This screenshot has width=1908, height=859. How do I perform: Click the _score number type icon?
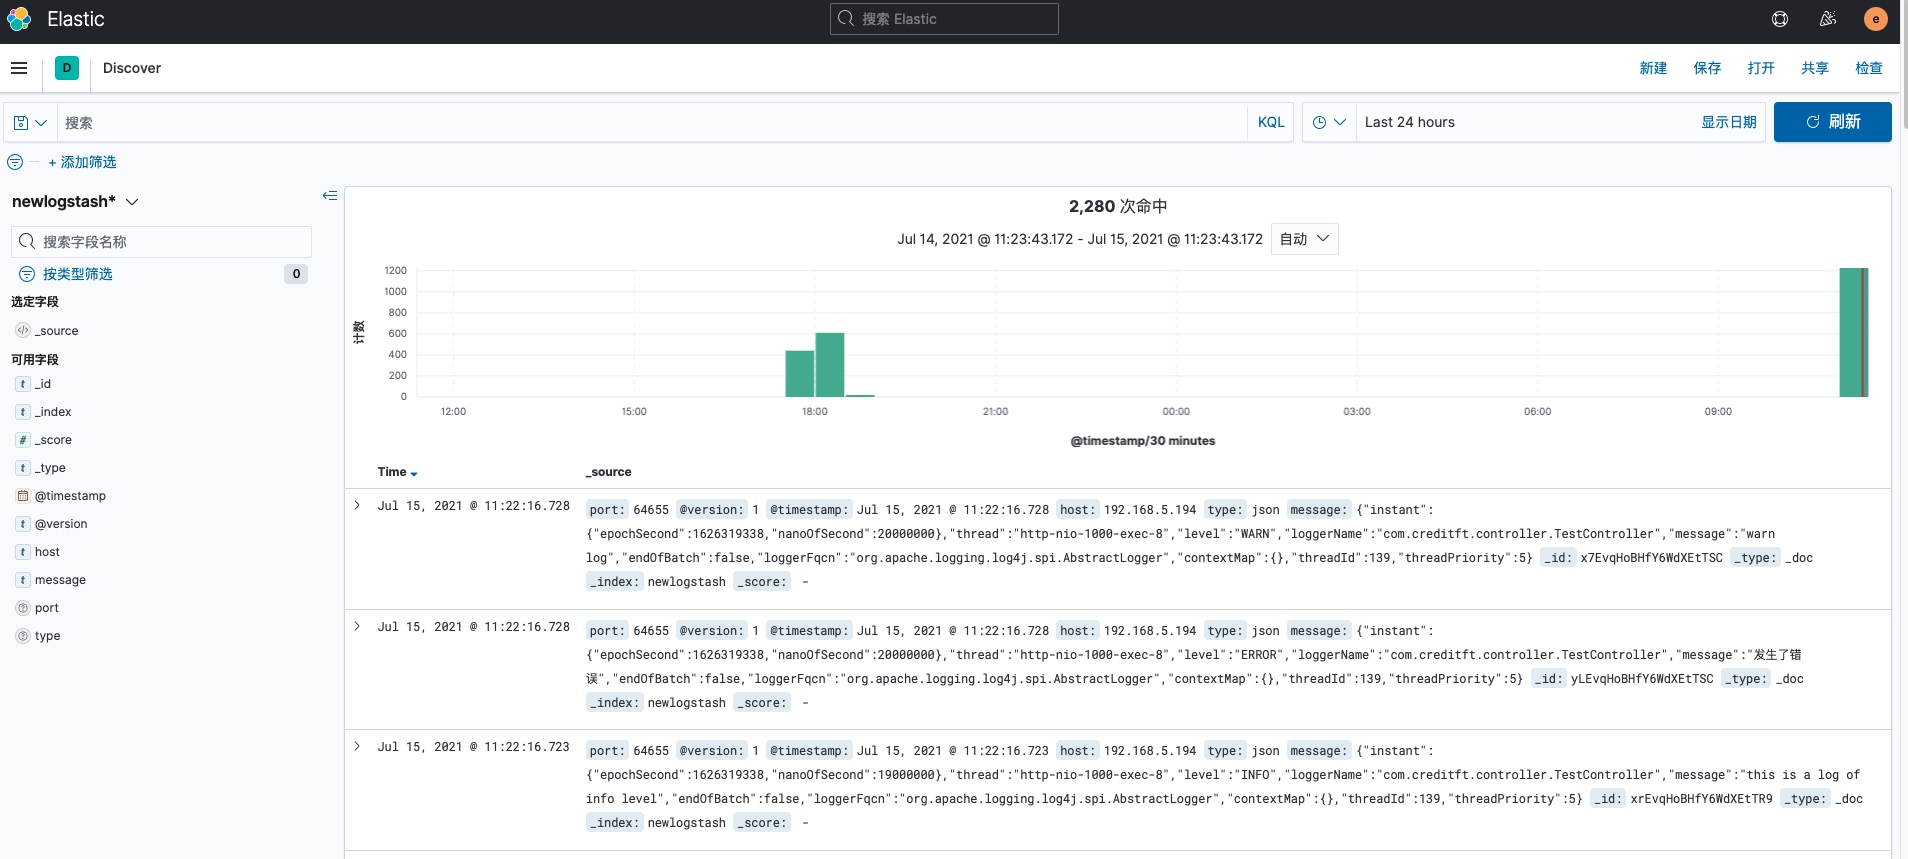click(x=23, y=440)
